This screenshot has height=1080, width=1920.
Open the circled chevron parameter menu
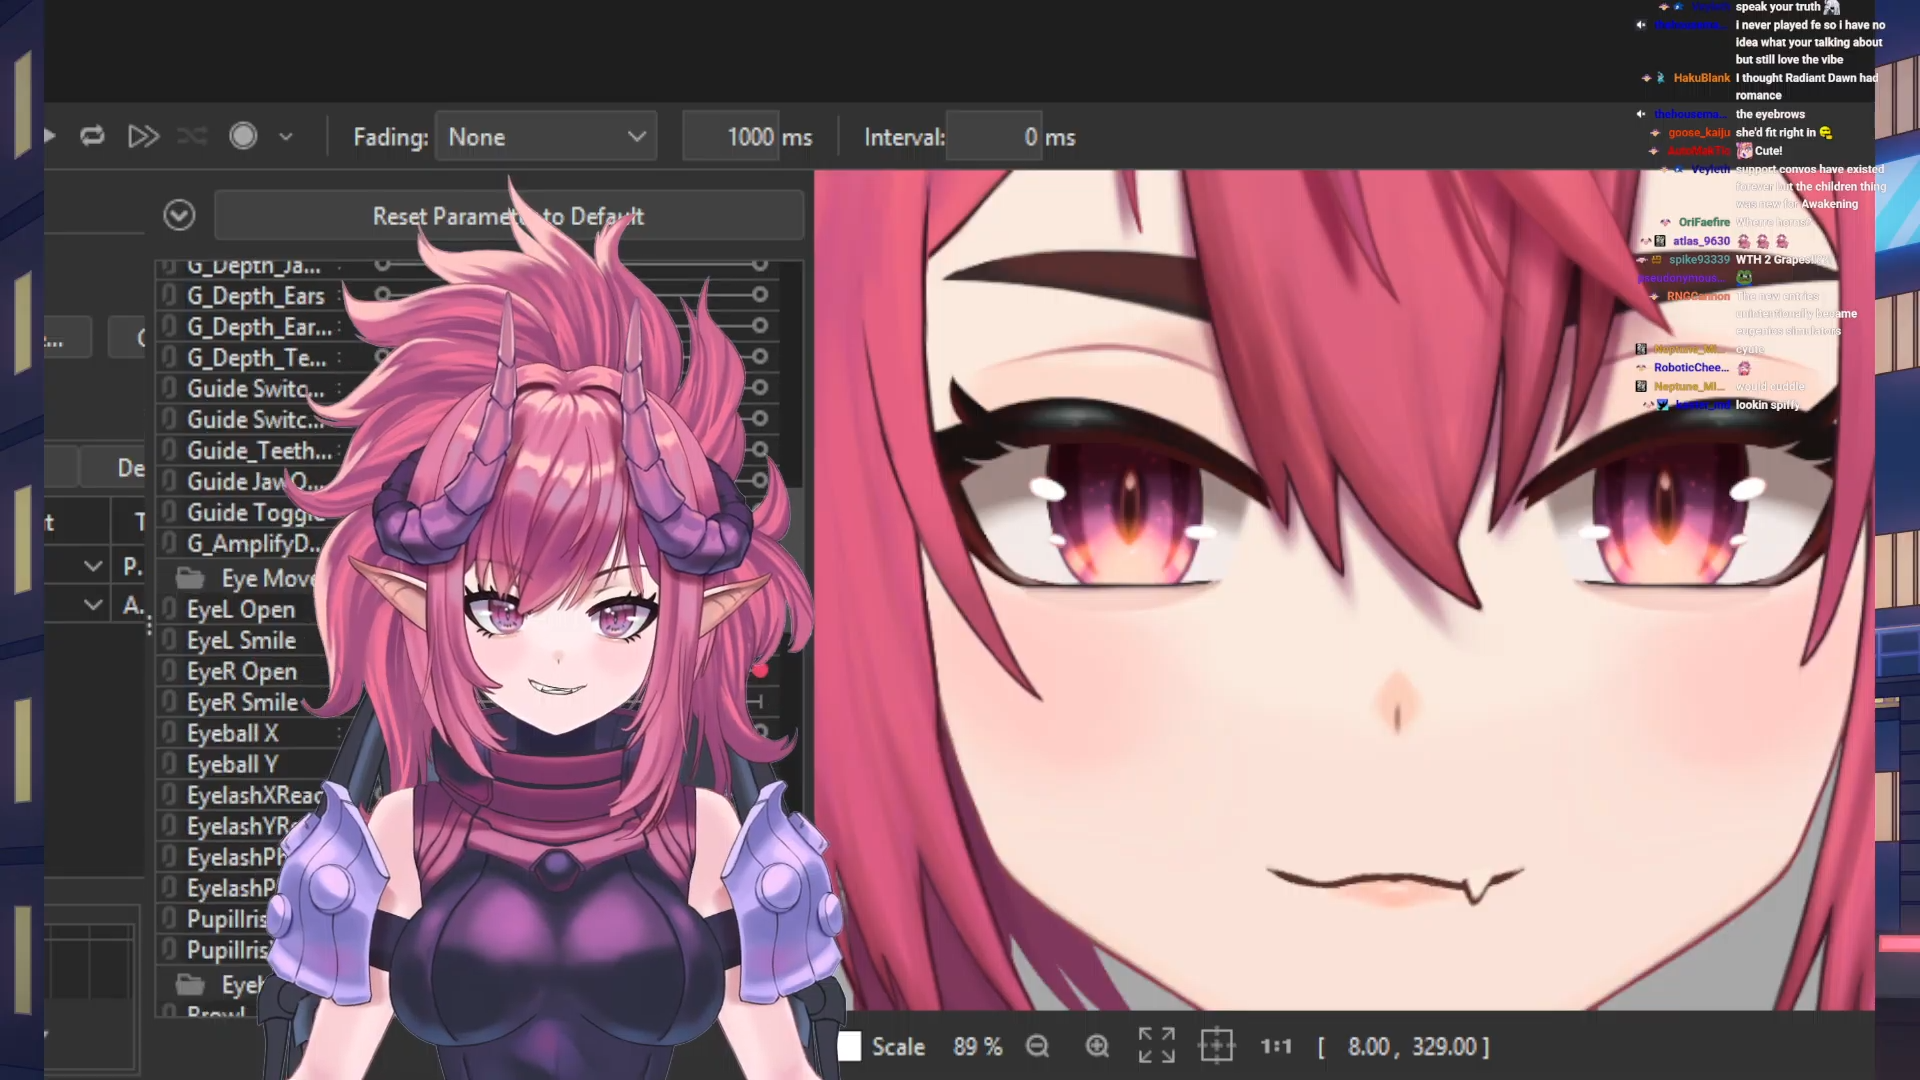coord(179,216)
